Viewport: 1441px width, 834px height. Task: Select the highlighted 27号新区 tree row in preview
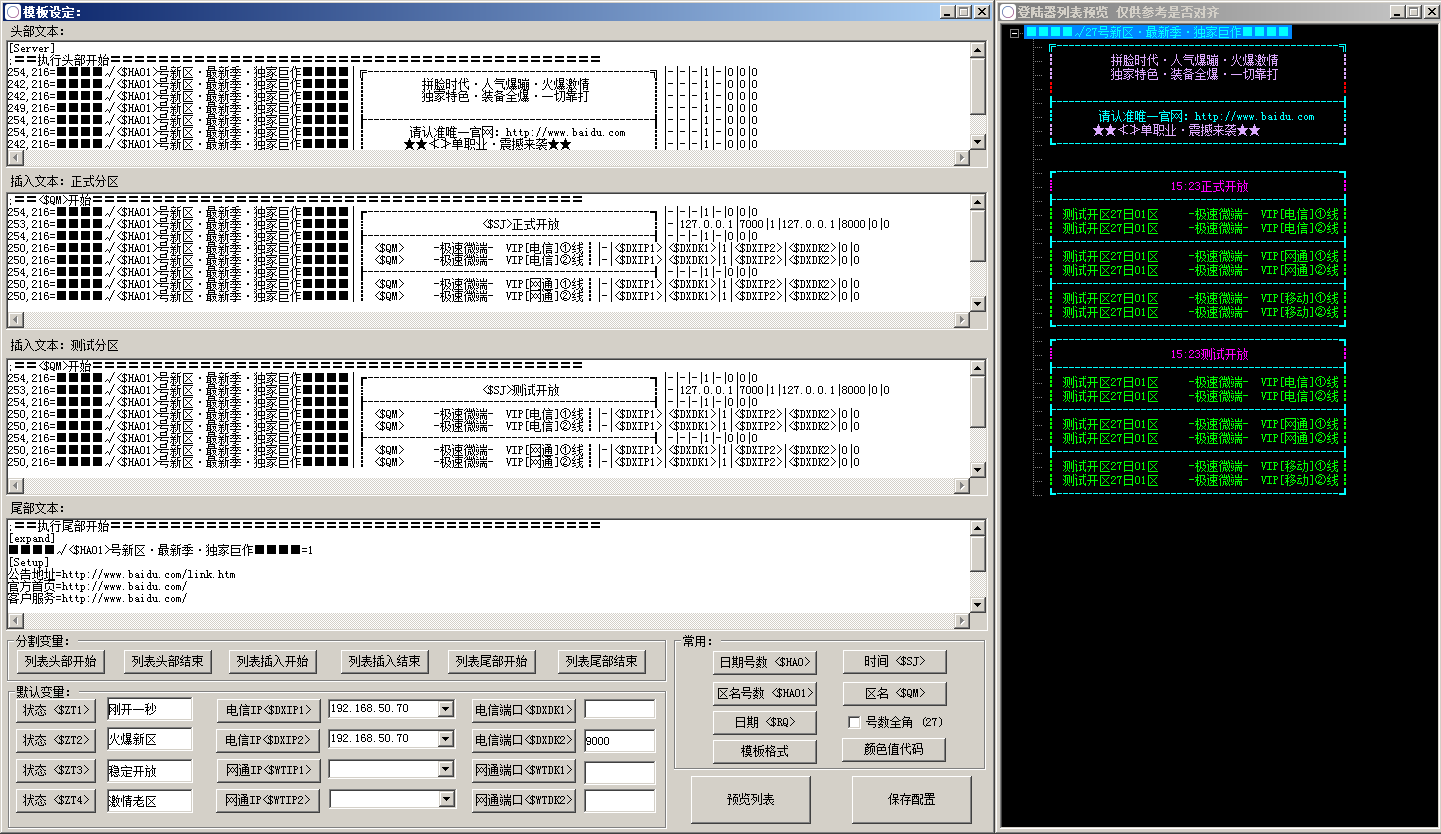coord(1158,33)
